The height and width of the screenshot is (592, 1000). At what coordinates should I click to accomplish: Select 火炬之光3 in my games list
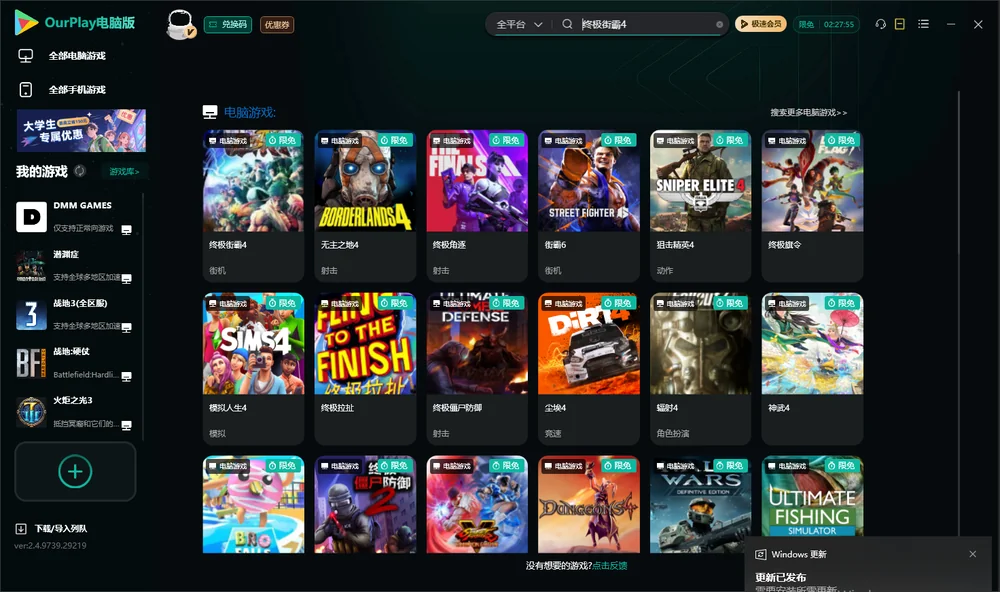[75, 412]
